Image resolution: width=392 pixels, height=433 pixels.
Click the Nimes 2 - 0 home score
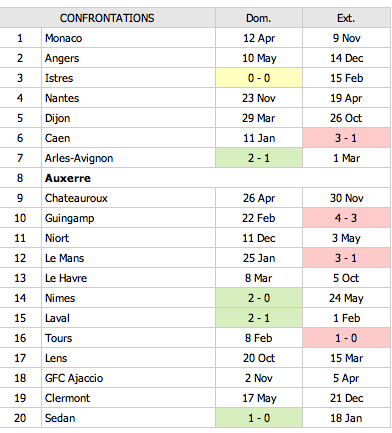(x=259, y=298)
